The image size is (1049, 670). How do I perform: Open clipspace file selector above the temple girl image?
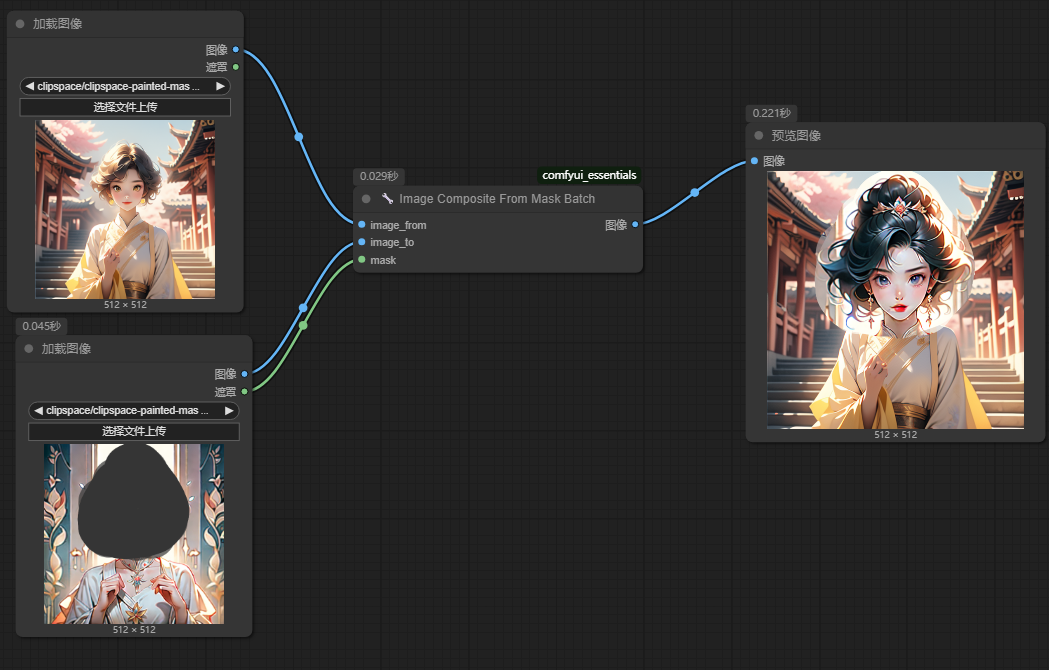pos(125,86)
